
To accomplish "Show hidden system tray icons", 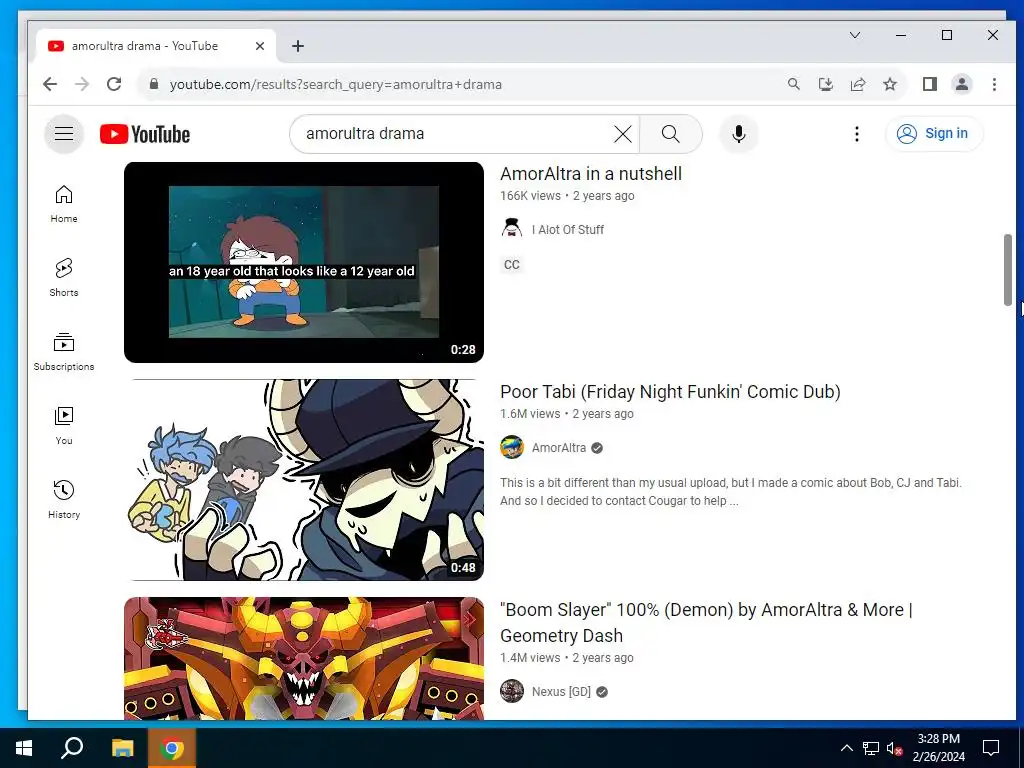I will (x=846, y=748).
